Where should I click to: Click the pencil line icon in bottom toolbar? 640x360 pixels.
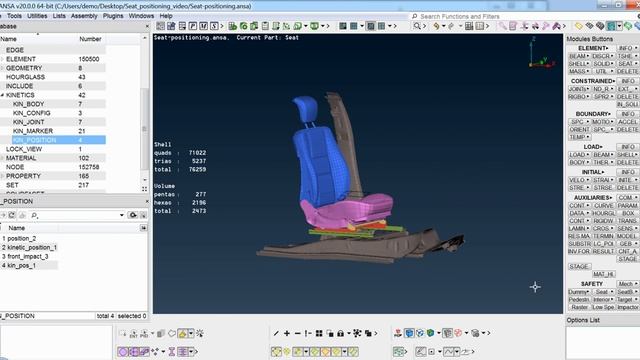tap(276, 333)
